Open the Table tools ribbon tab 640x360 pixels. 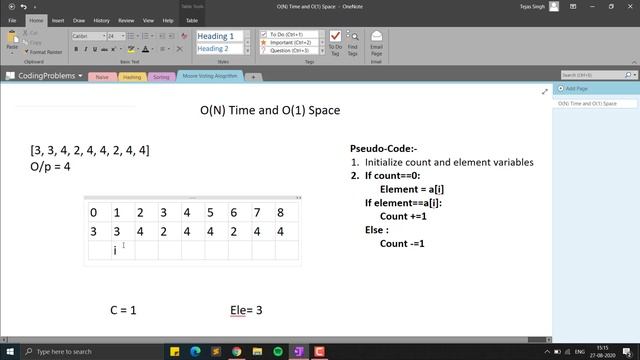pos(192,20)
